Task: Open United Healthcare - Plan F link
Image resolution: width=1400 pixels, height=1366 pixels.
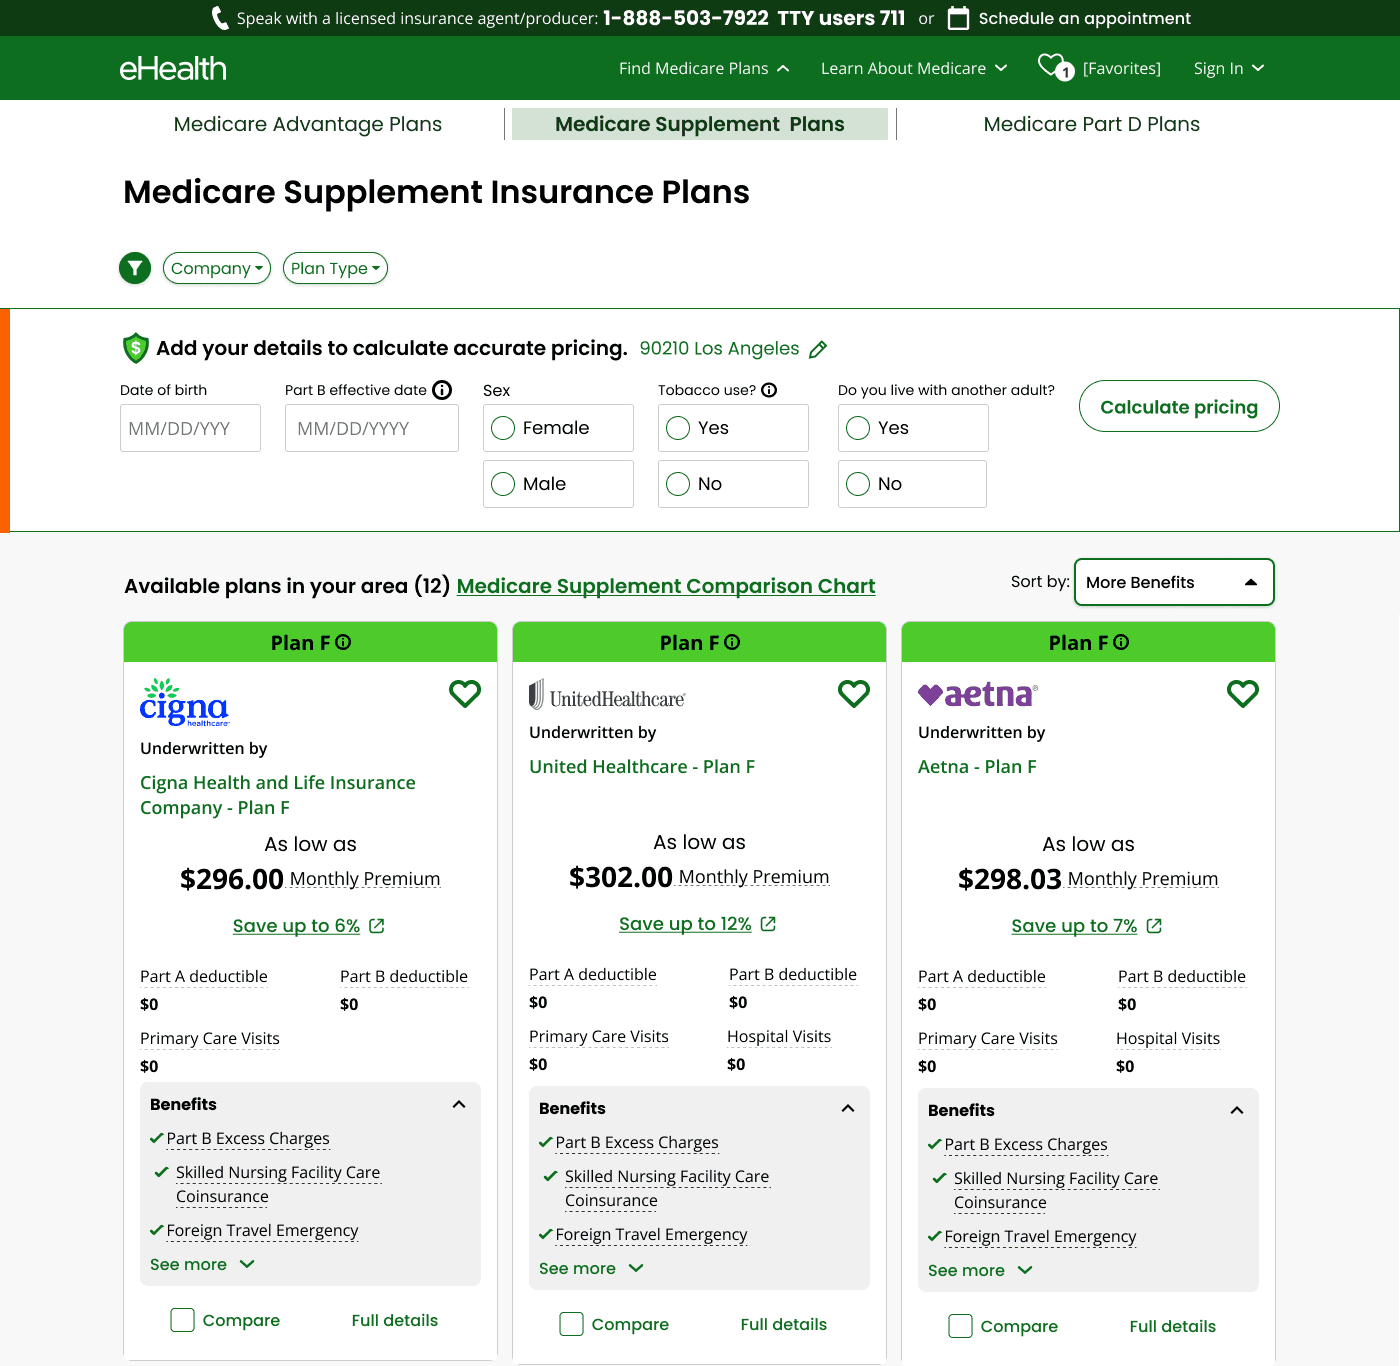Action: [x=642, y=766]
